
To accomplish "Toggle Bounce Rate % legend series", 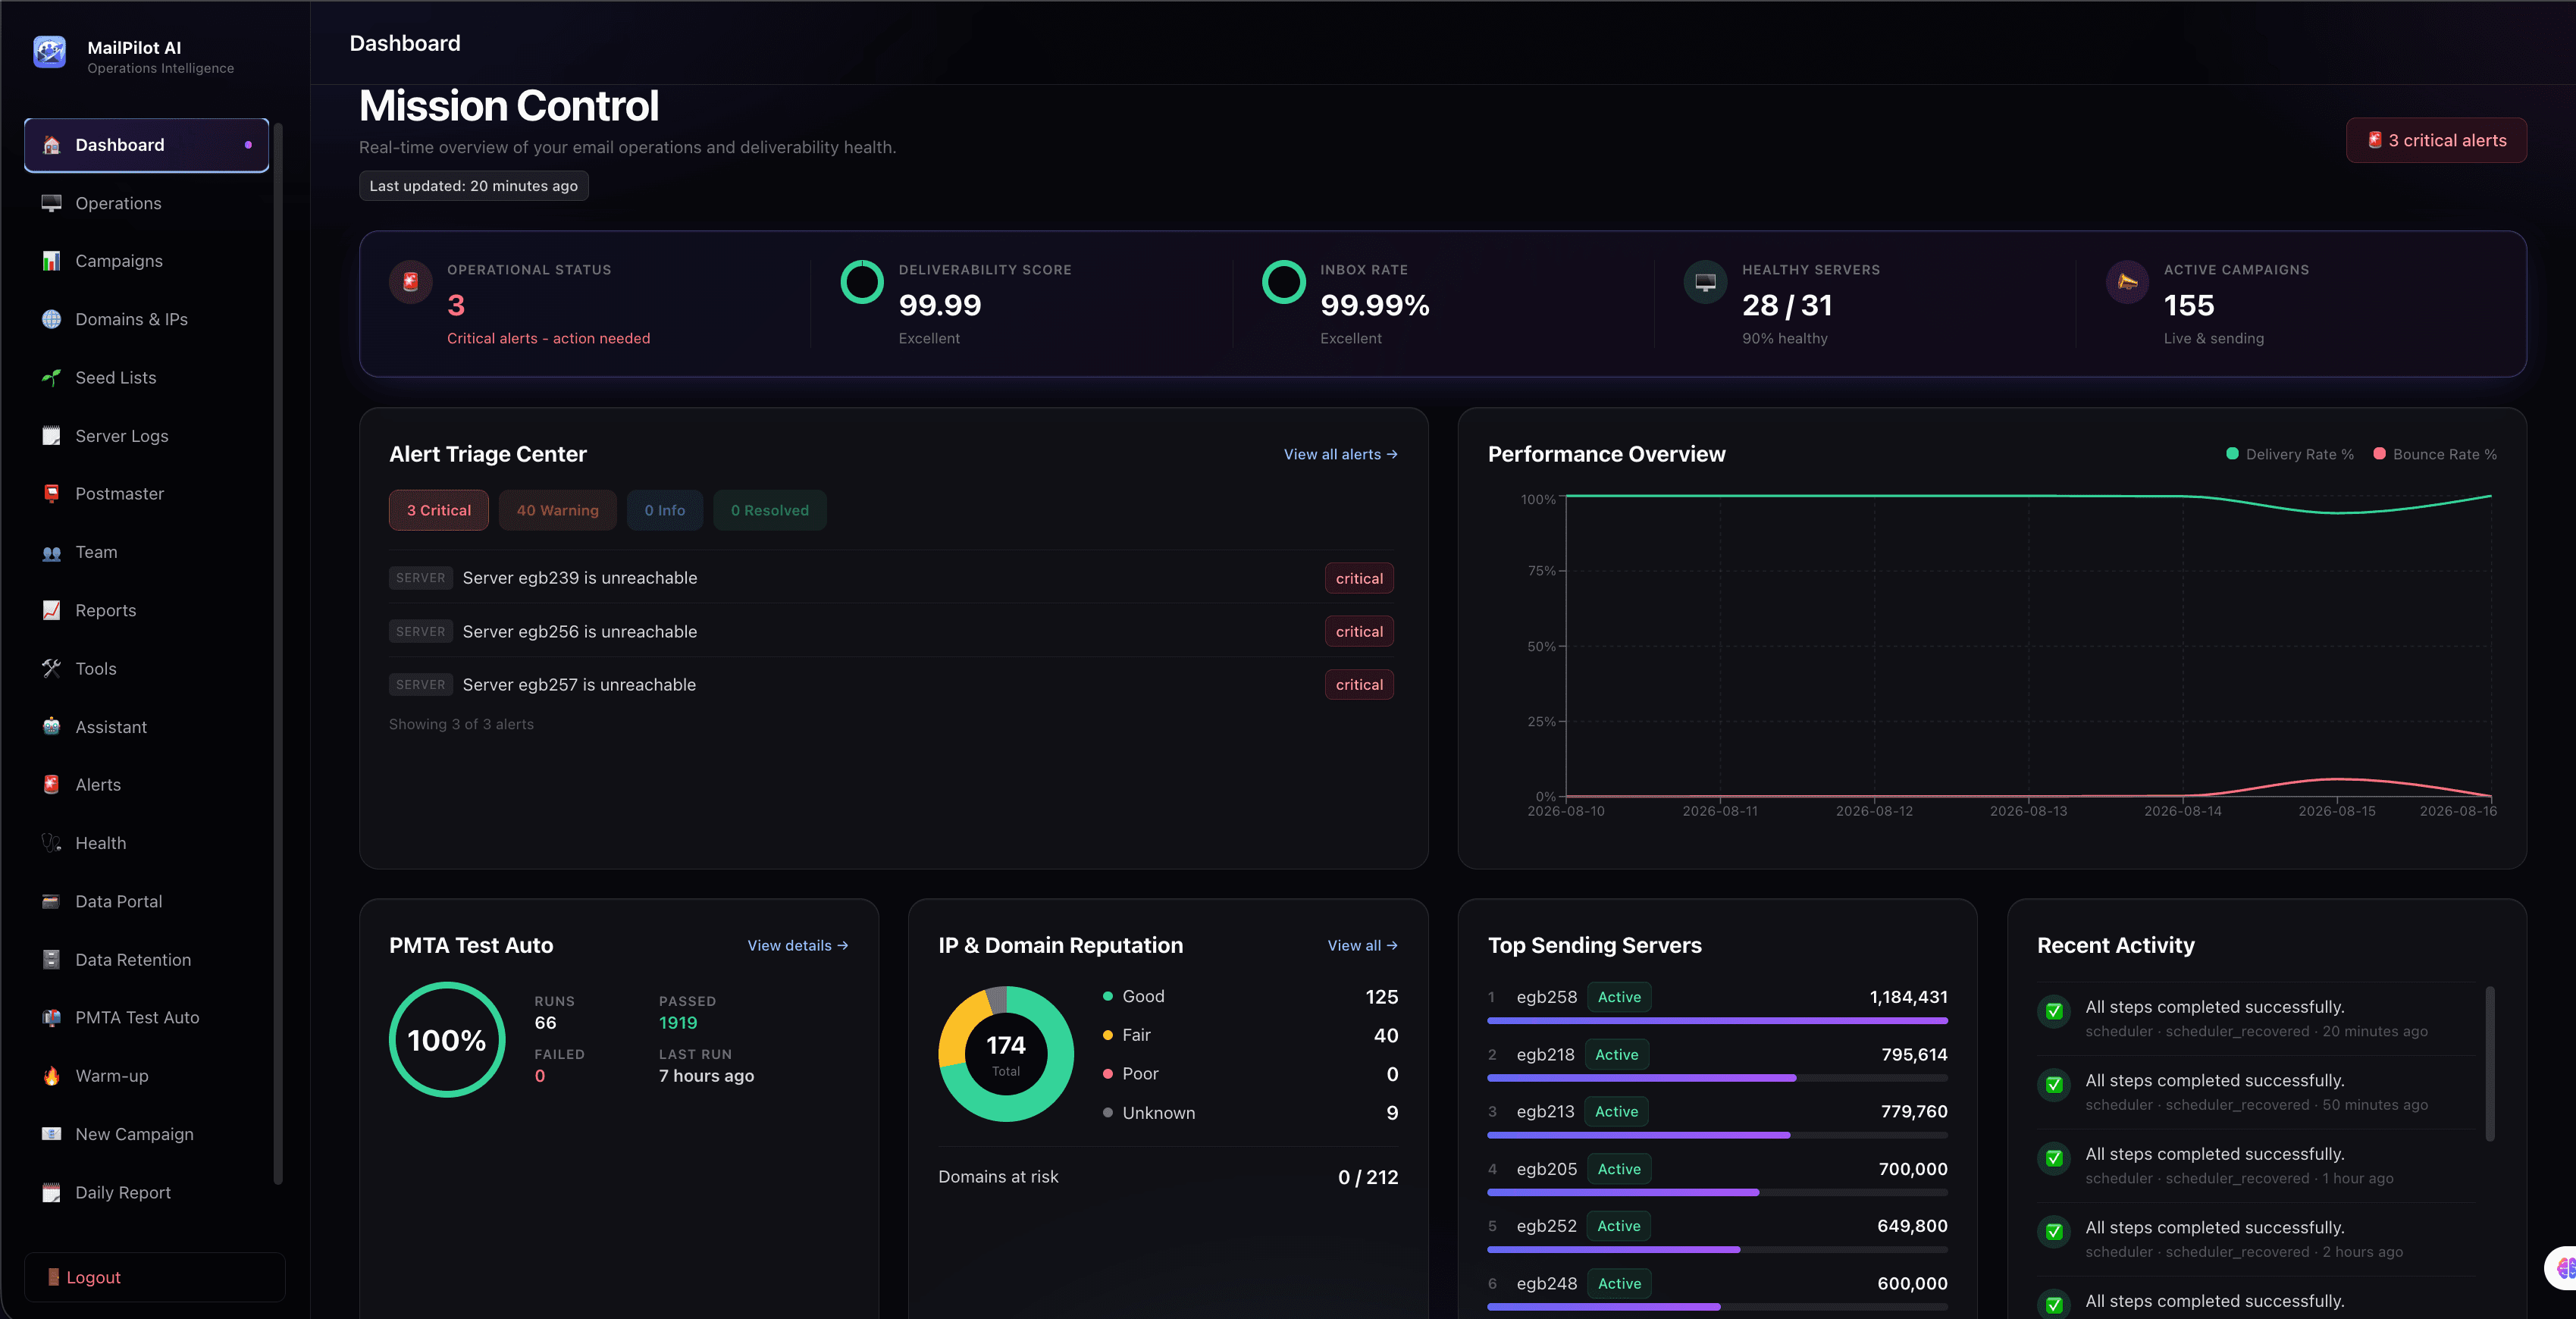I will tap(2436, 454).
